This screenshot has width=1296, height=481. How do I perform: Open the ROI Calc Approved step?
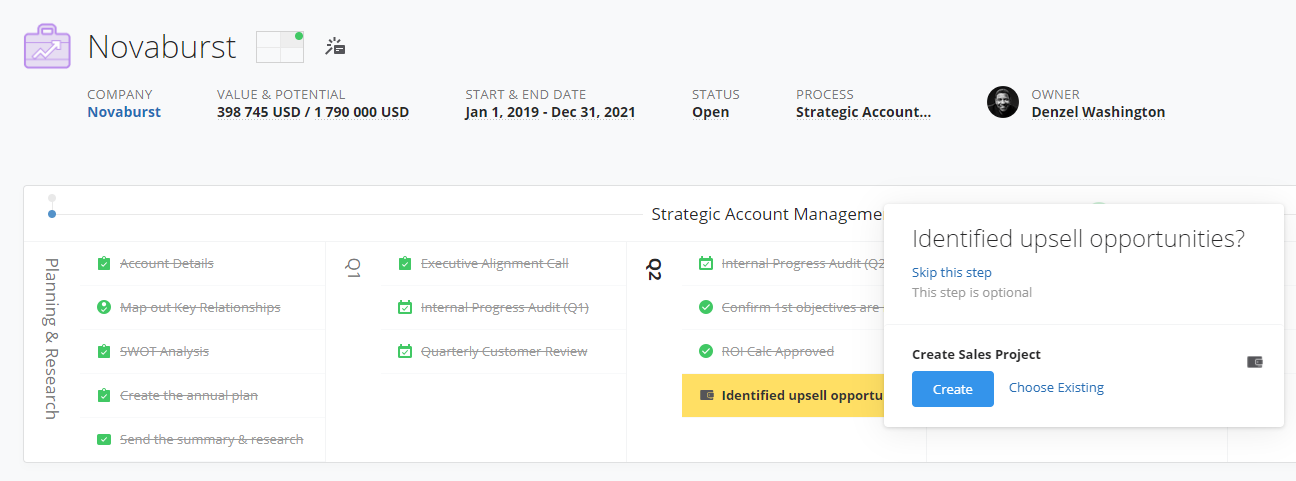pyautogui.click(x=778, y=352)
